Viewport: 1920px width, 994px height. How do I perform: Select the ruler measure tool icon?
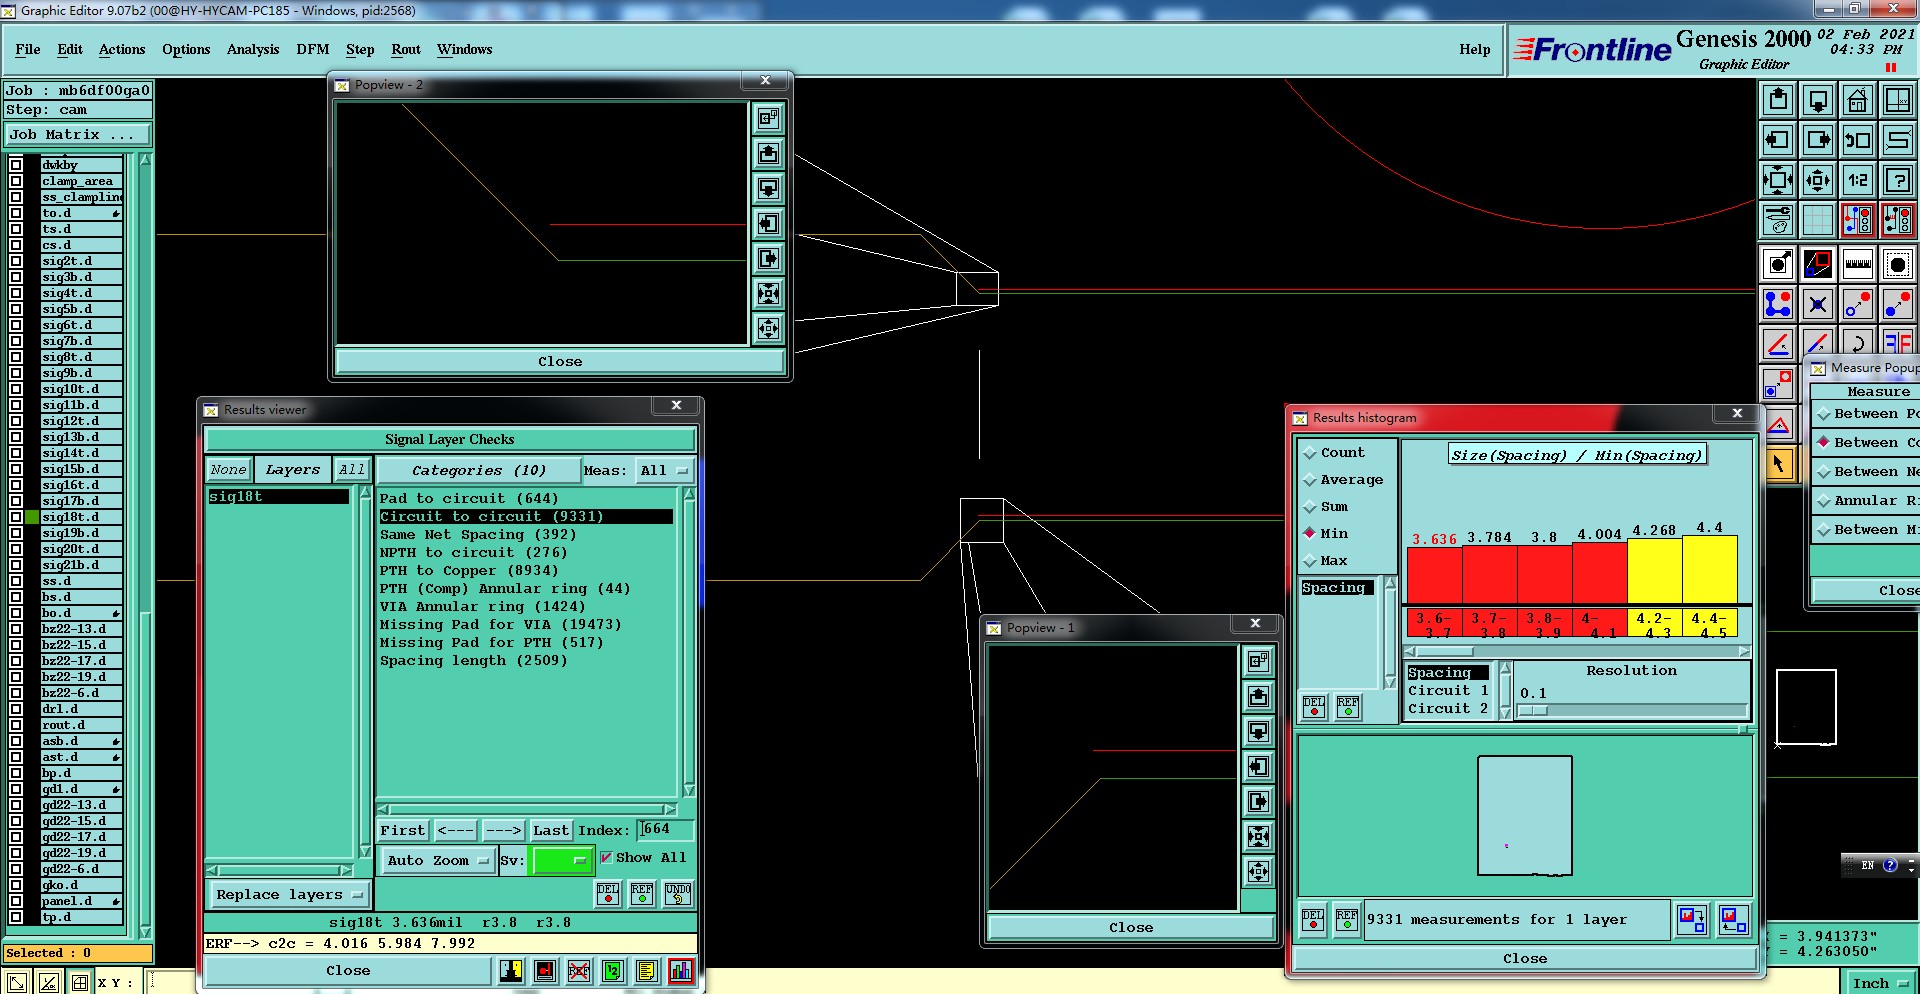1857,265
